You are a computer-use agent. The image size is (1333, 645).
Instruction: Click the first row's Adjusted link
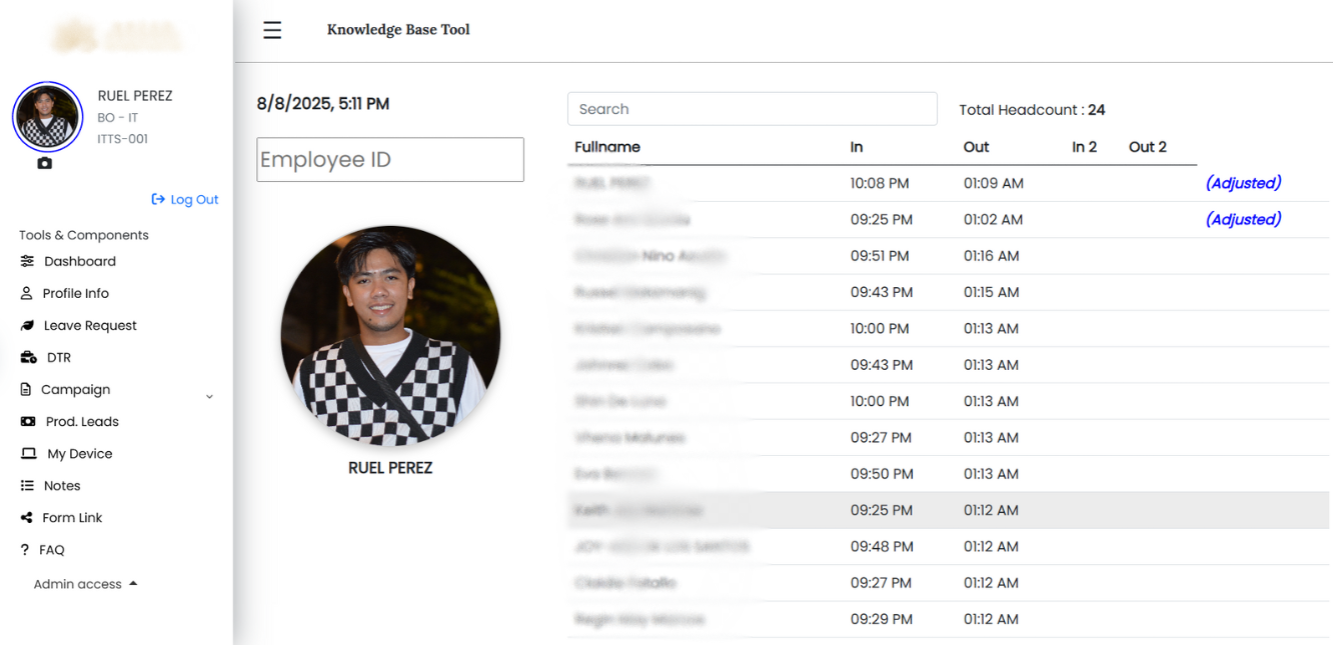click(x=1243, y=183)
